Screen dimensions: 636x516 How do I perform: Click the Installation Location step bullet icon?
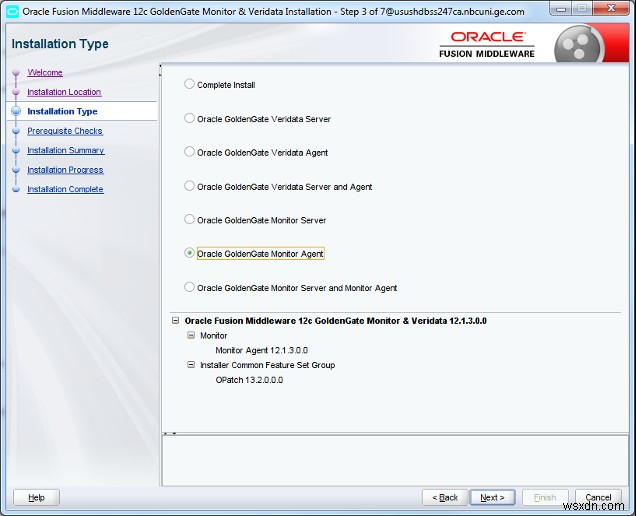[16, 92]
